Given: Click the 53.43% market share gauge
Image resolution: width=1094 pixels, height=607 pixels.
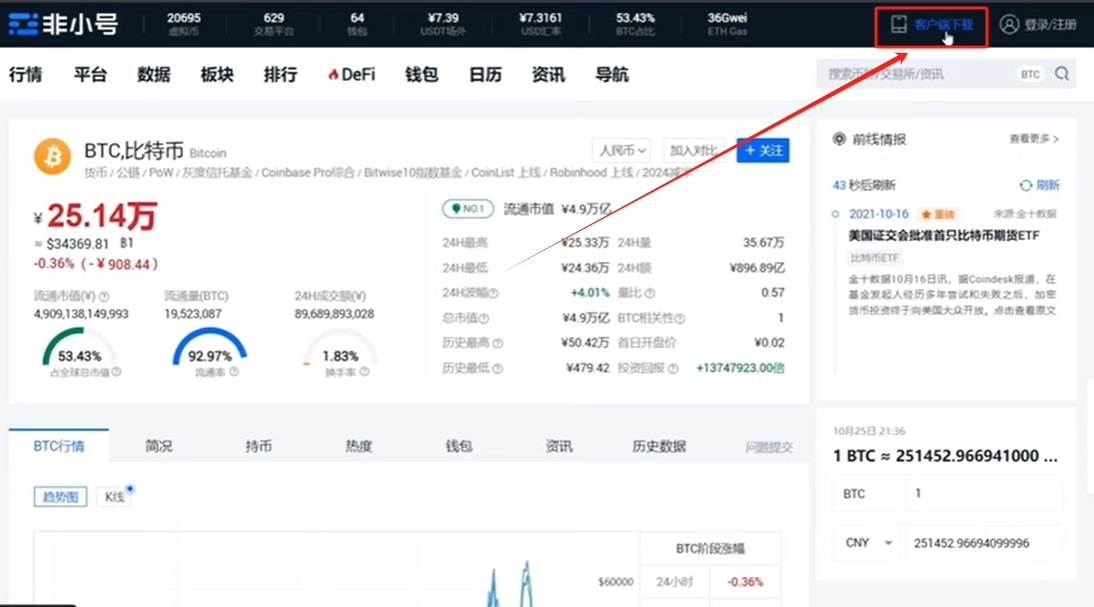Looking at the screenshot, I should pos(79,347).
